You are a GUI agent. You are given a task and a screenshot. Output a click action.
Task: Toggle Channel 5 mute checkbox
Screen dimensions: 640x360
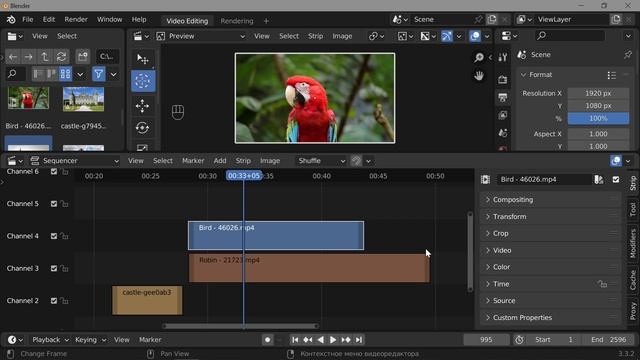click(54, 204)
